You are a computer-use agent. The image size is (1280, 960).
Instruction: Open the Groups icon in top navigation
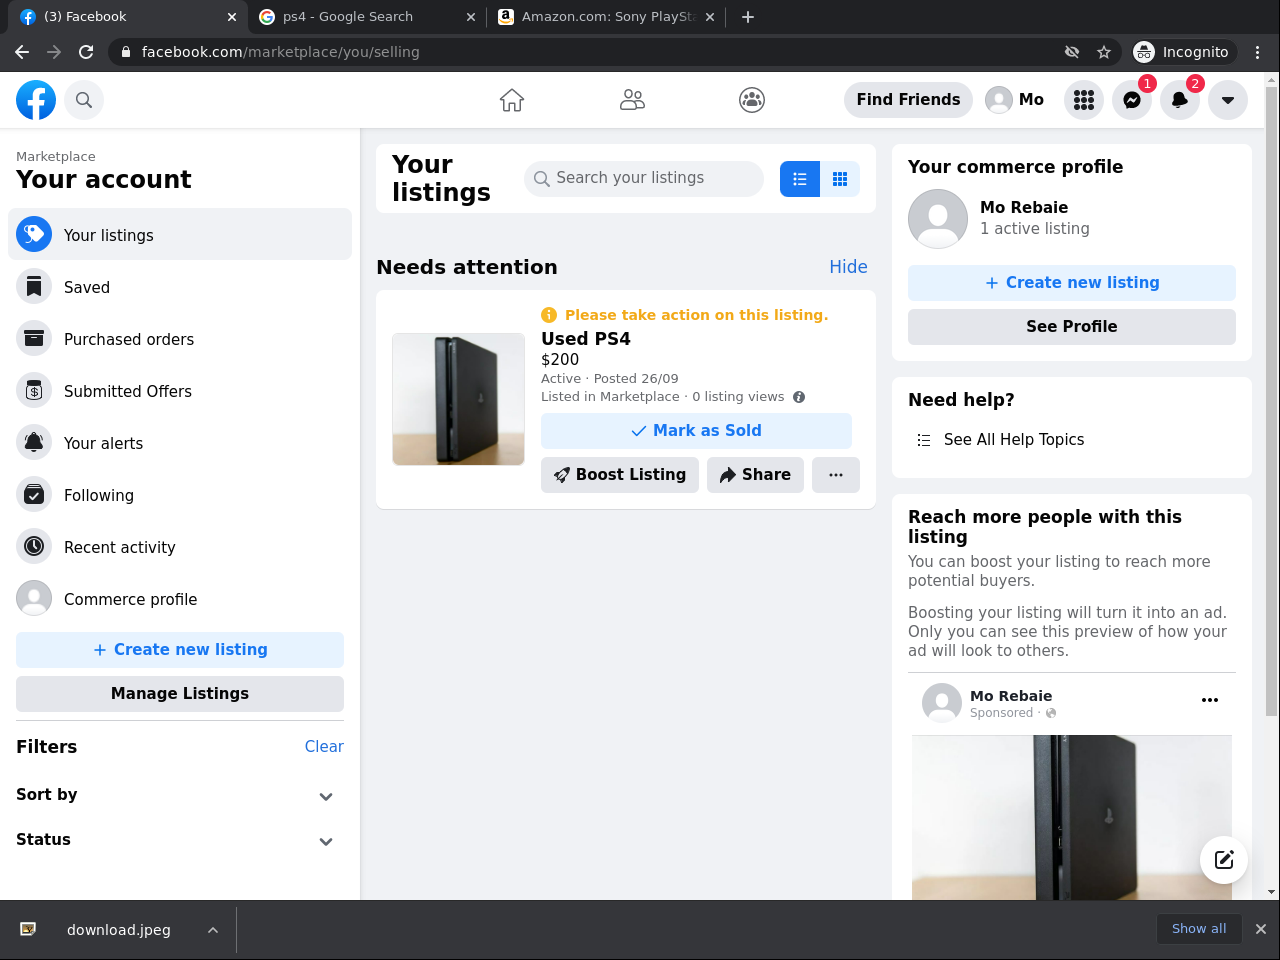(x=752, y=100)
